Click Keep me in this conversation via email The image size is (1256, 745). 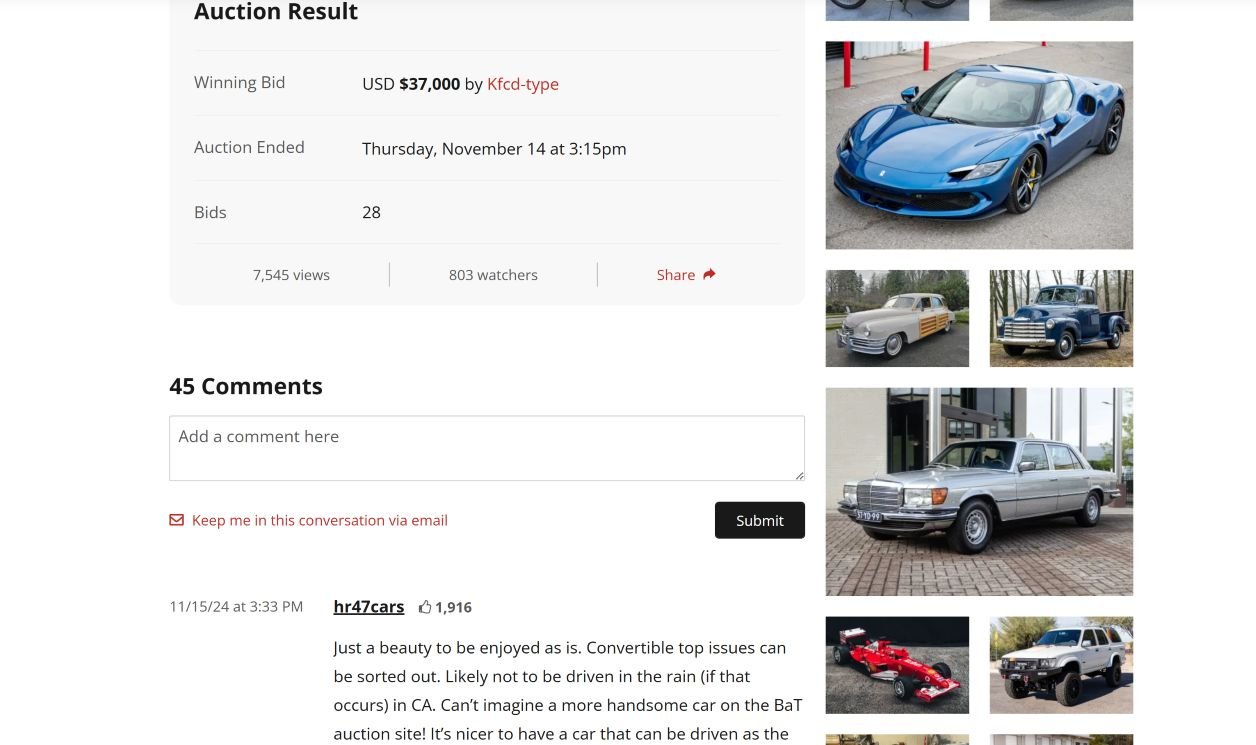pyautogui.click(x=320, y=520)
